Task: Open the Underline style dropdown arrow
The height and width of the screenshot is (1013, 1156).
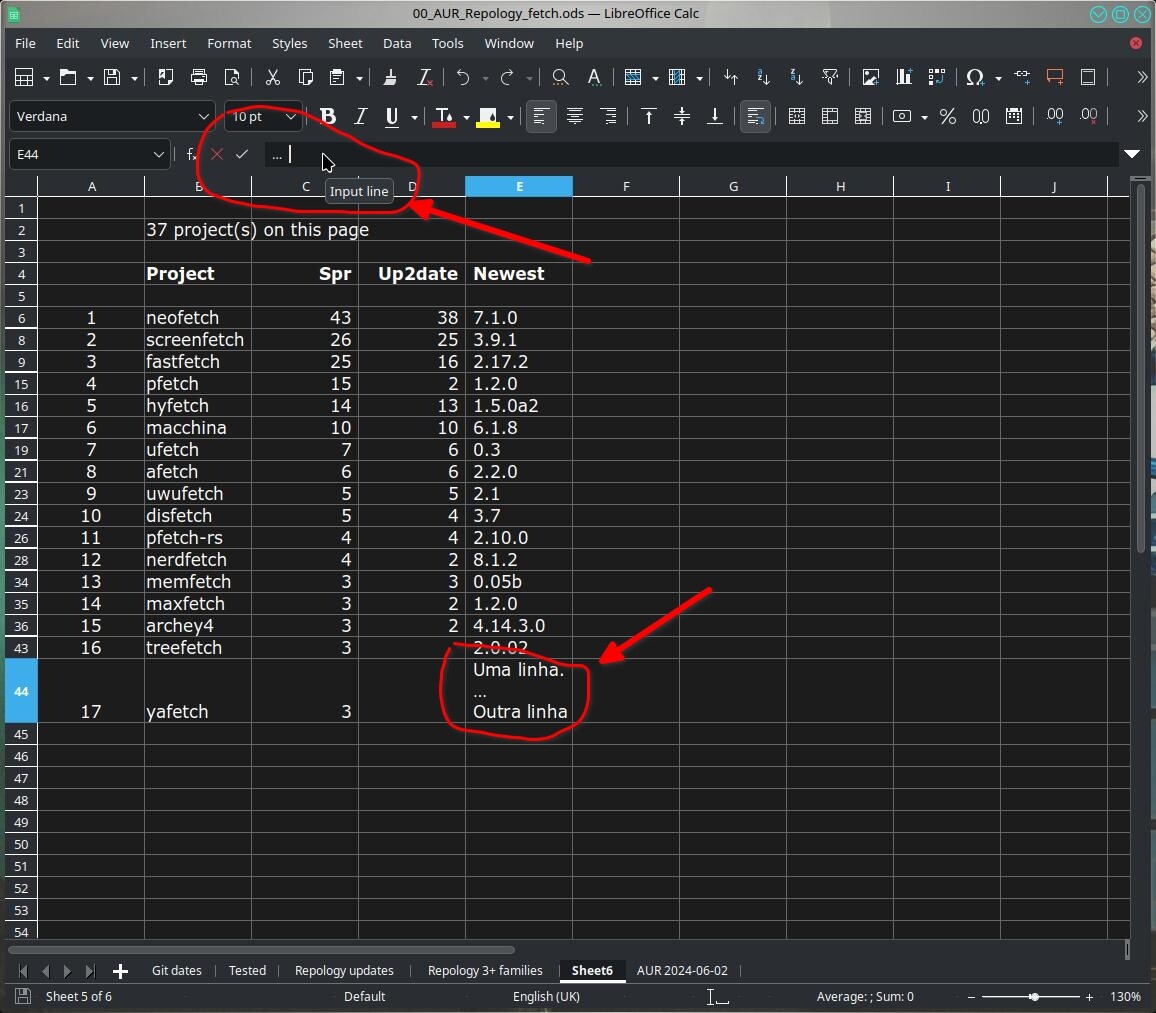Action: [414, 117]
